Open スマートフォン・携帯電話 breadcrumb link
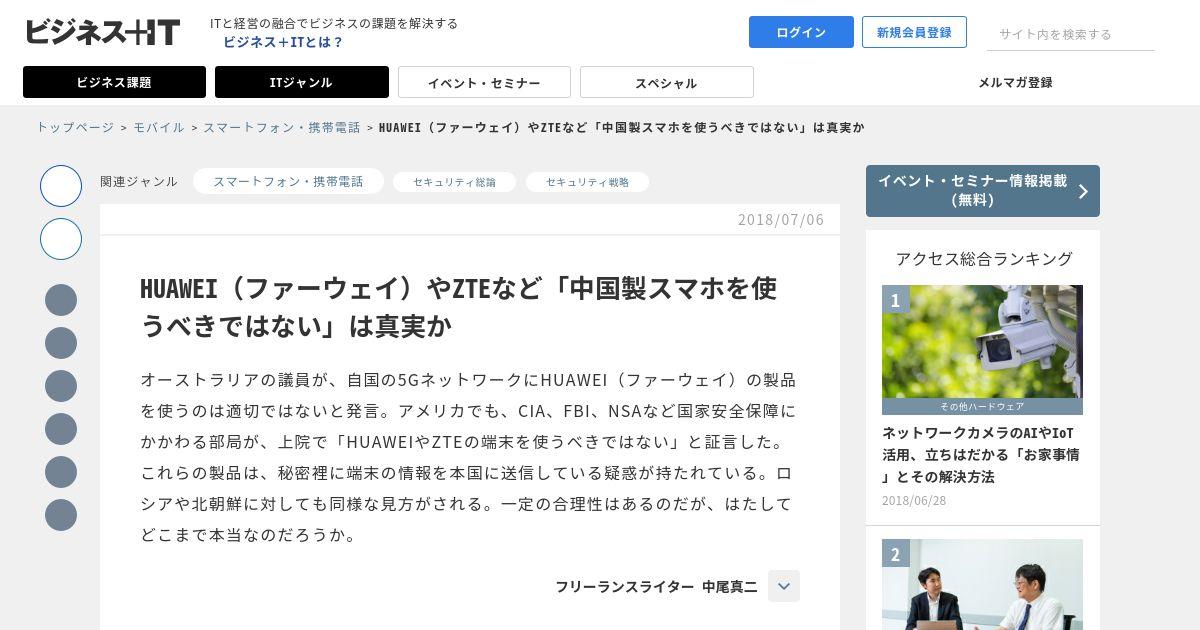1200x630 pixels. click(282, 127)
